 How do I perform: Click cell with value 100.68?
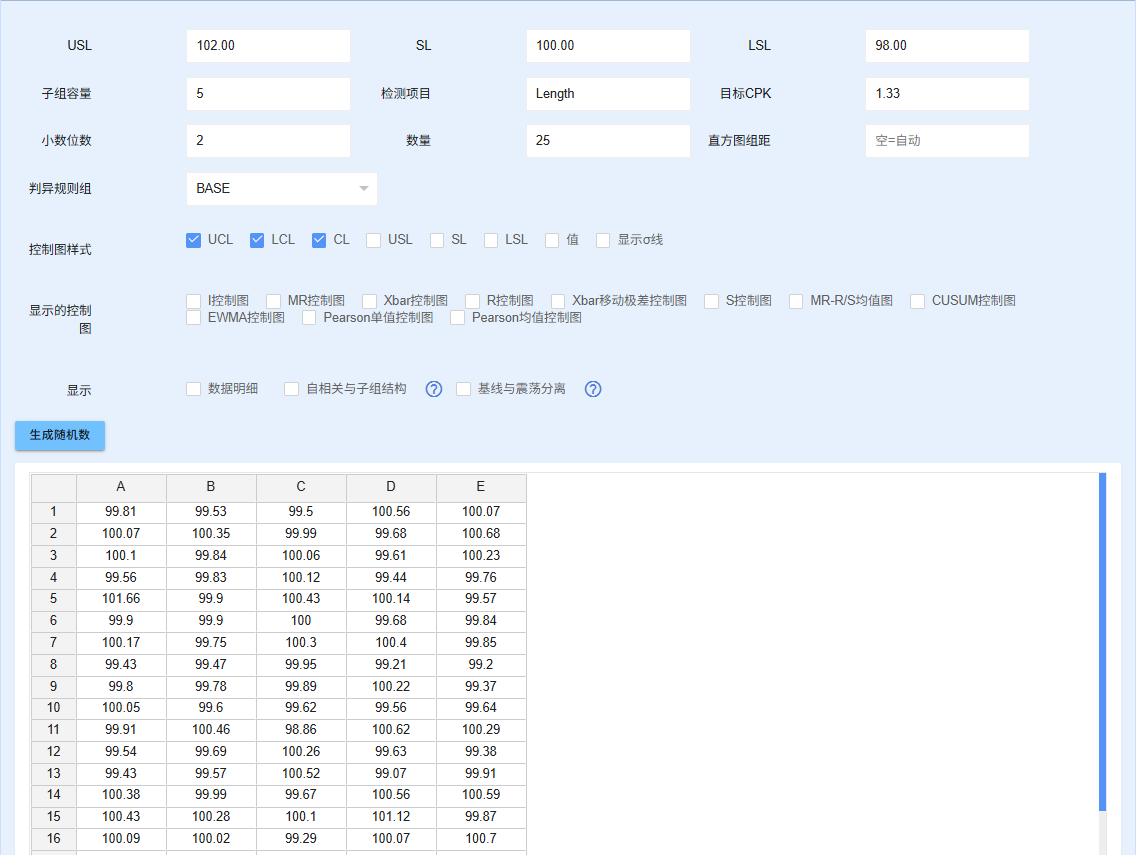(x=481, y=534)
